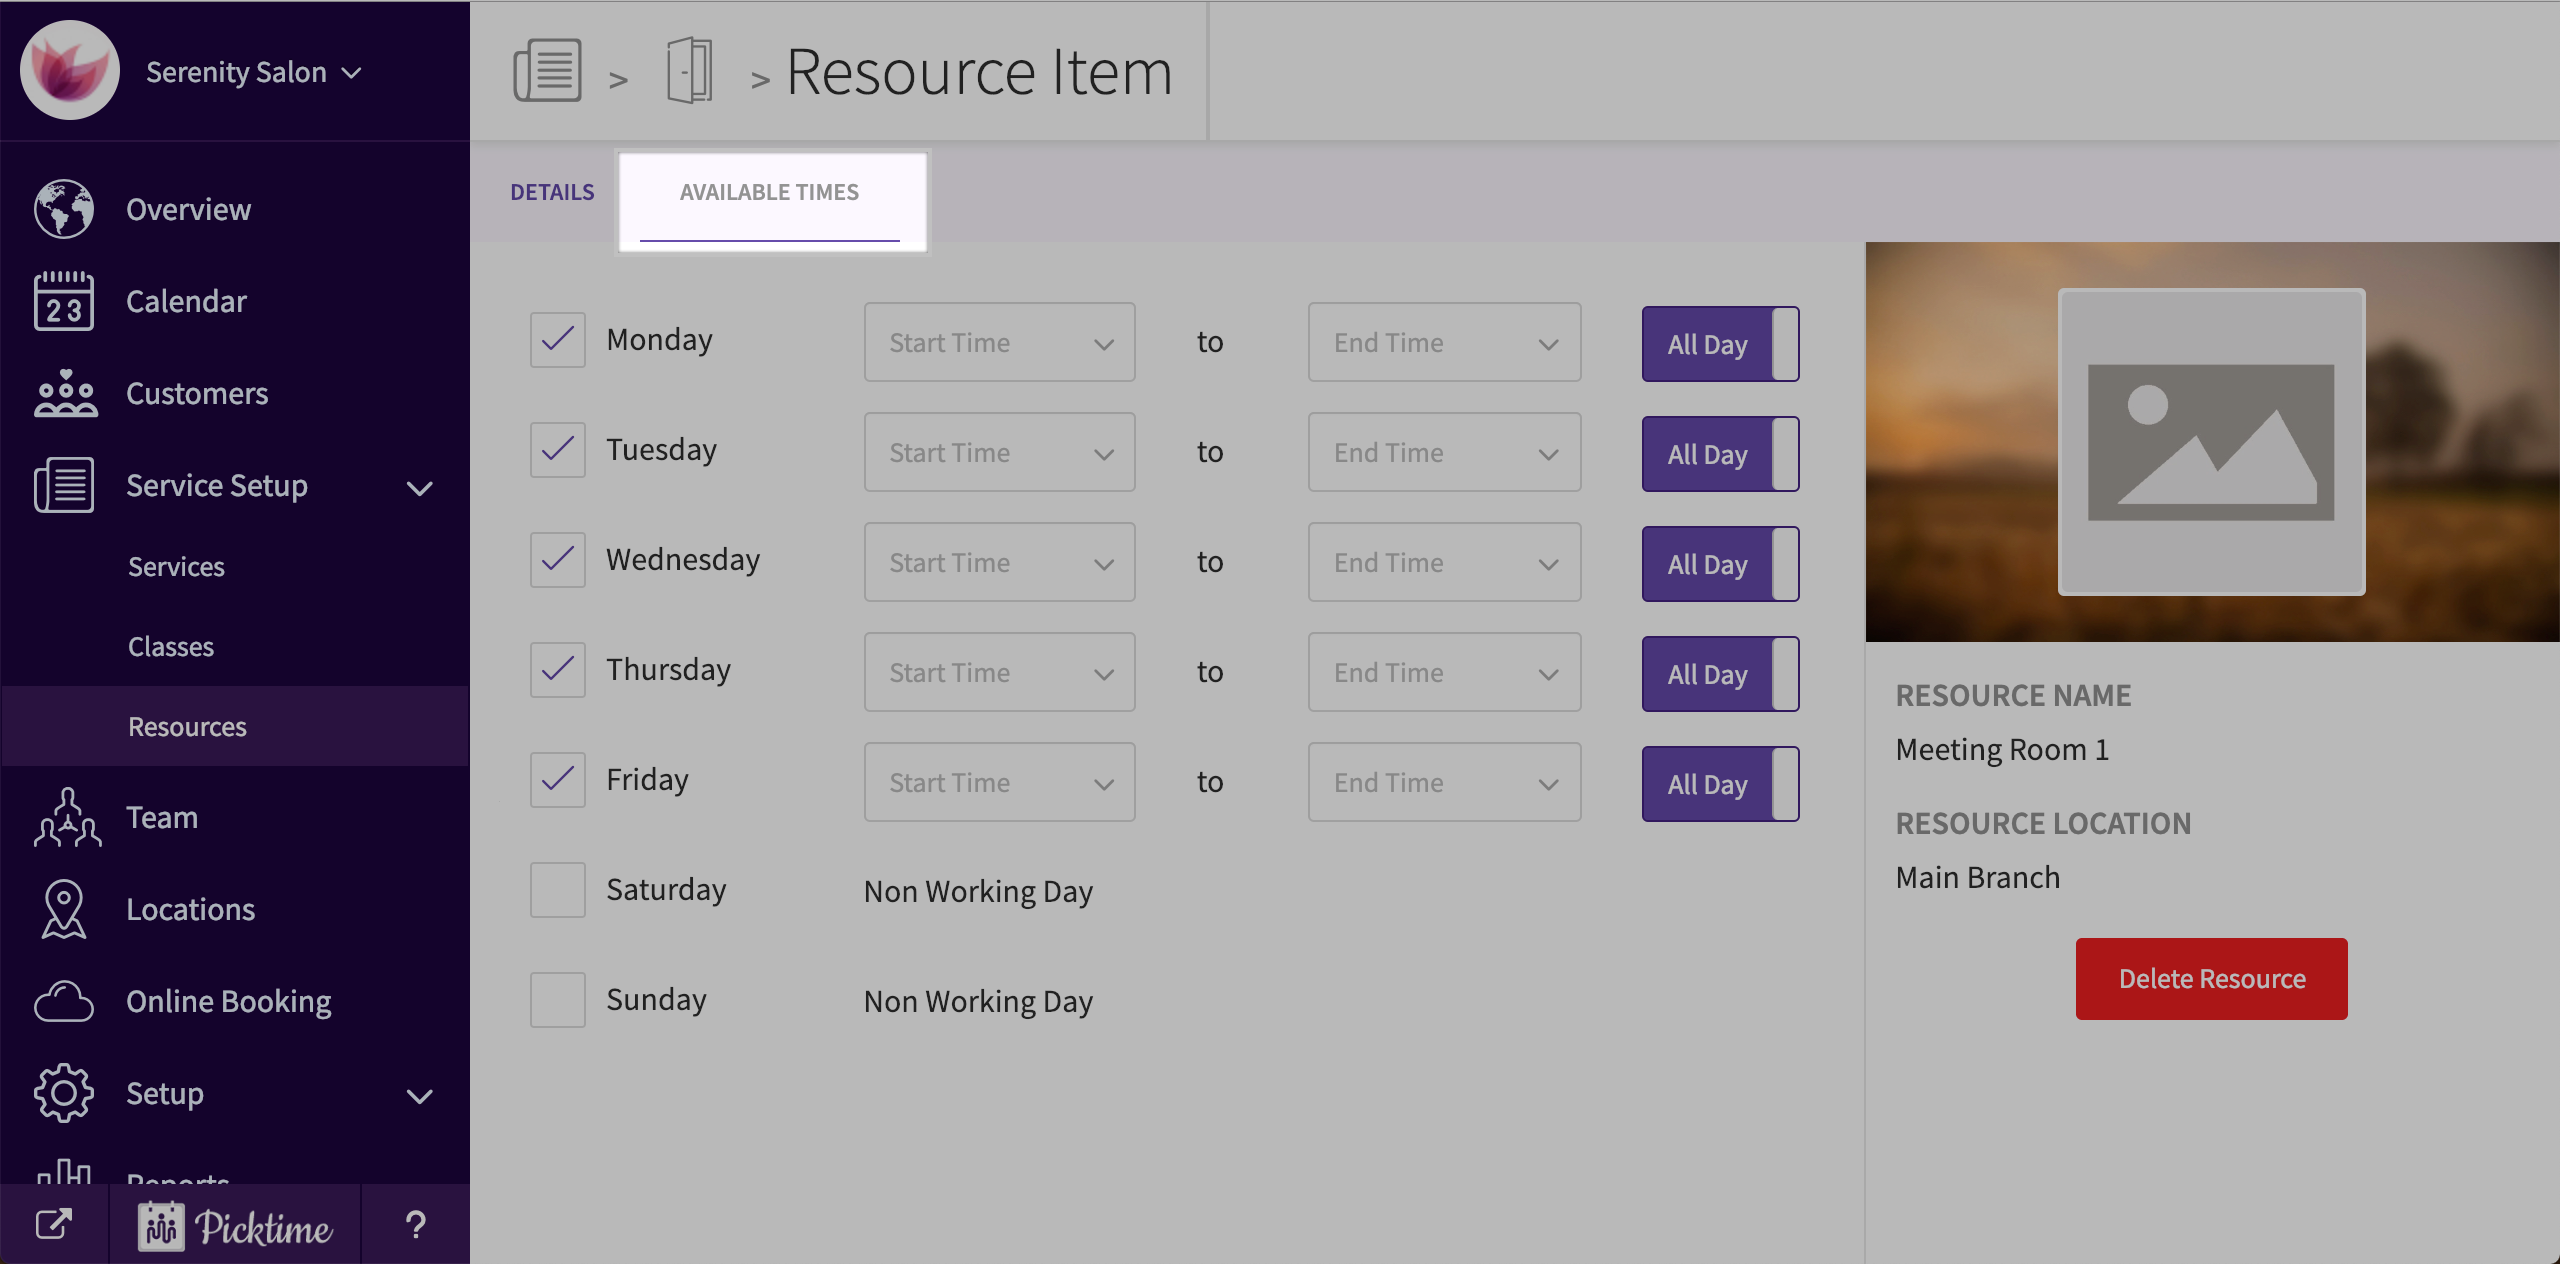2560x1264 pixels.
Task: Click the Overview globe icon
Action: pyautogui.click(x=64, y=209)
